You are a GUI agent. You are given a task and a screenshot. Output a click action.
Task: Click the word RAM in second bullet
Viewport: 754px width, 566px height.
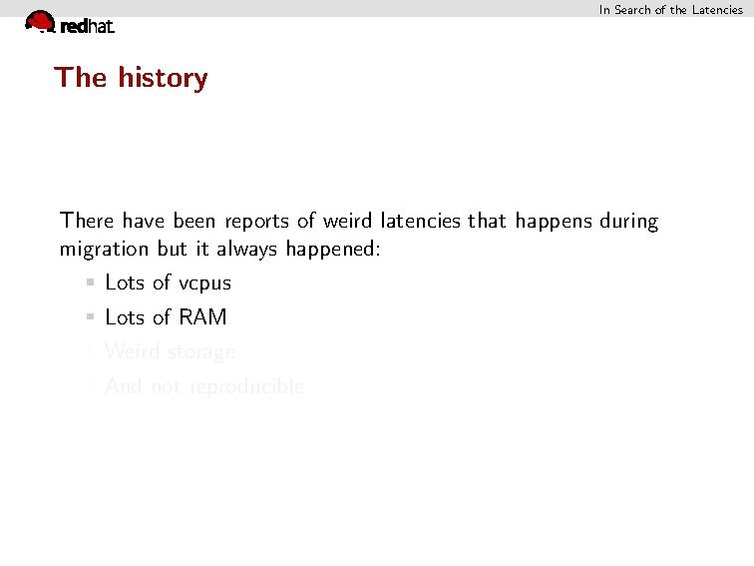[x=203, y=317]
